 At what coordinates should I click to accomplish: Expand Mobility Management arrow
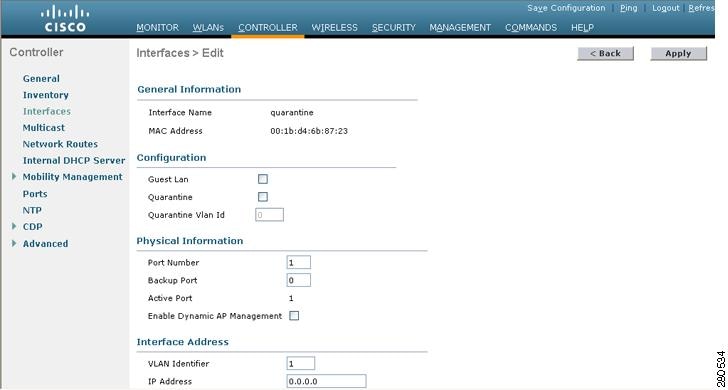pos(14,176)
